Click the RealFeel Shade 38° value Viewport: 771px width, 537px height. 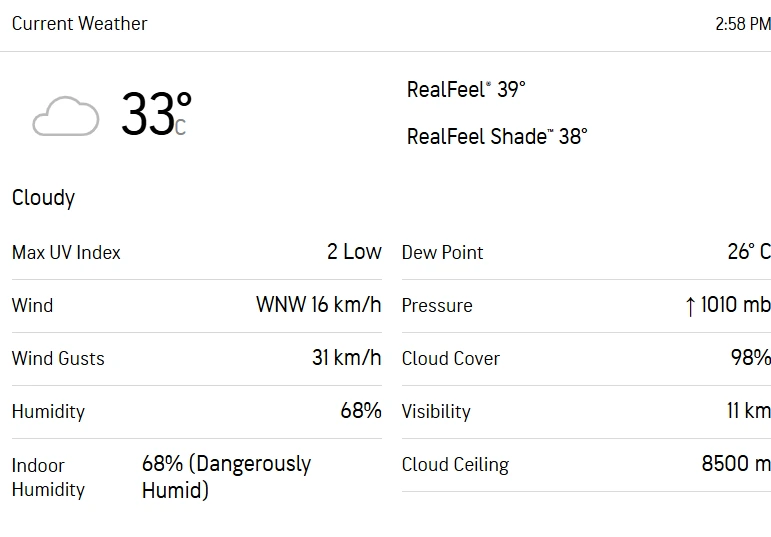[x=497, y=136]
